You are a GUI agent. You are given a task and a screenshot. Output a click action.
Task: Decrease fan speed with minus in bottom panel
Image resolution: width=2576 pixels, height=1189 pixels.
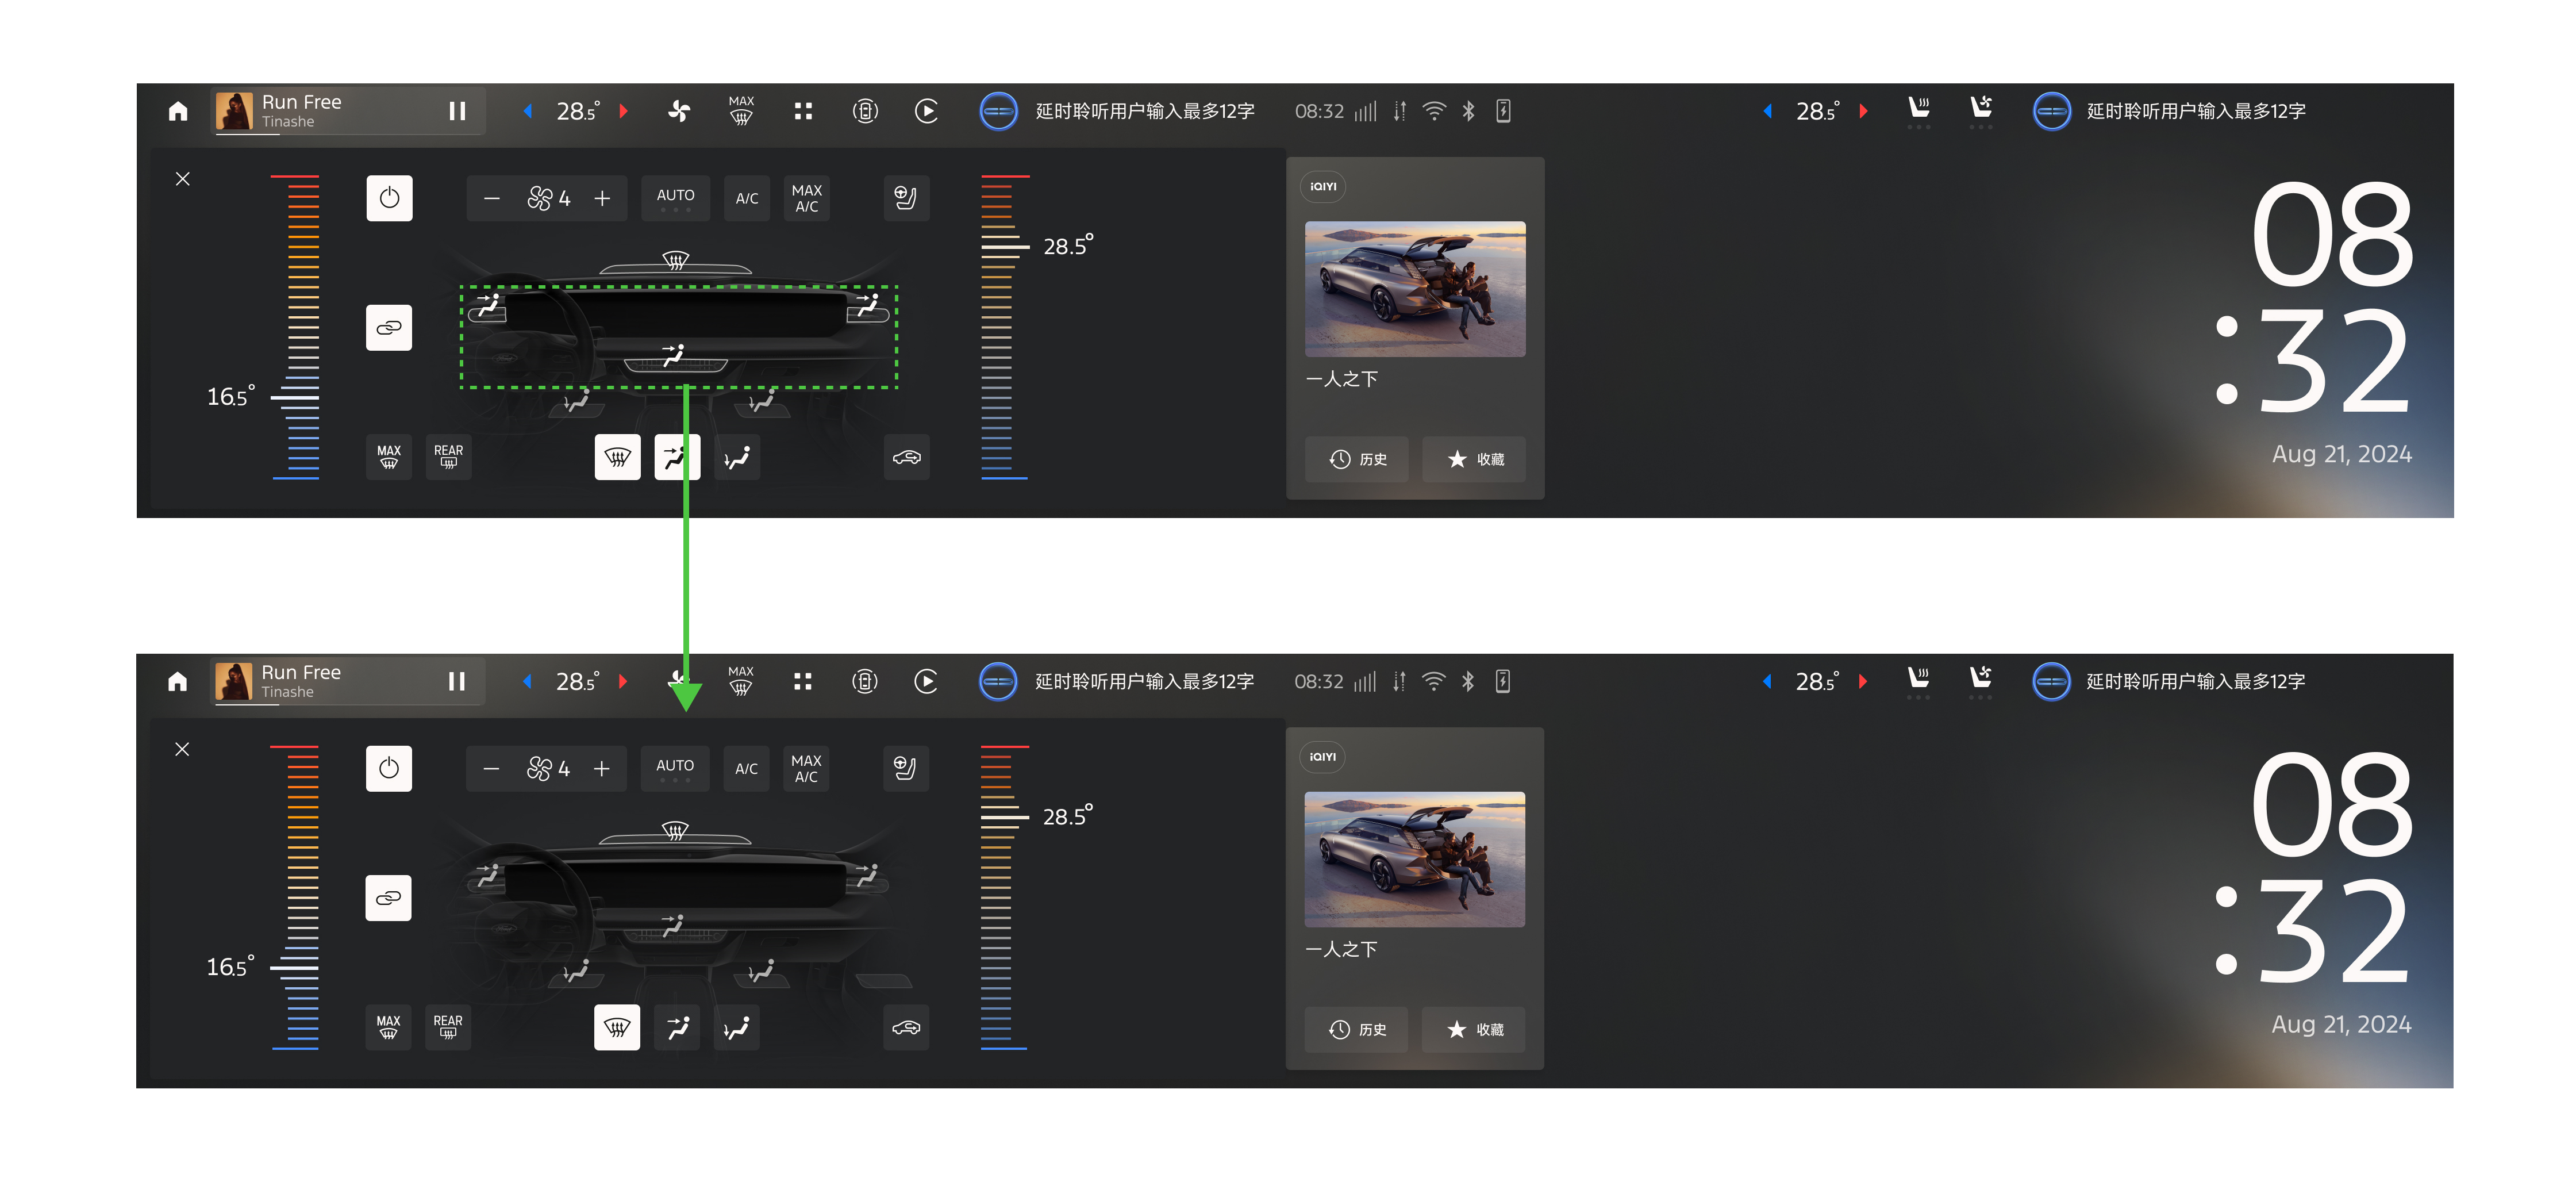click(x=491, y=769)
